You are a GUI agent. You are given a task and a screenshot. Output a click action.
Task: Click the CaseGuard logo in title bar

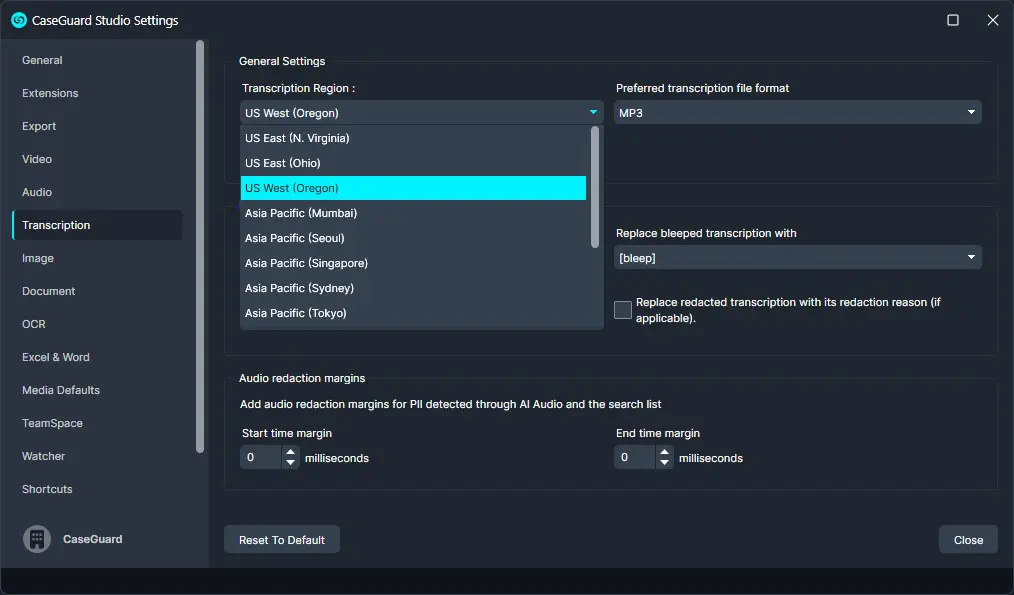pyautogui.click(x=19, y=20)
